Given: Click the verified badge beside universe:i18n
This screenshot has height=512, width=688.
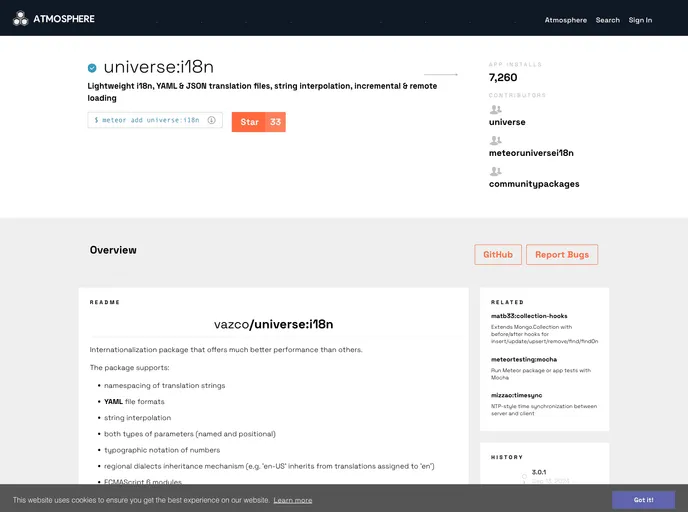Looking at the screenshot, I should [92, 68].
